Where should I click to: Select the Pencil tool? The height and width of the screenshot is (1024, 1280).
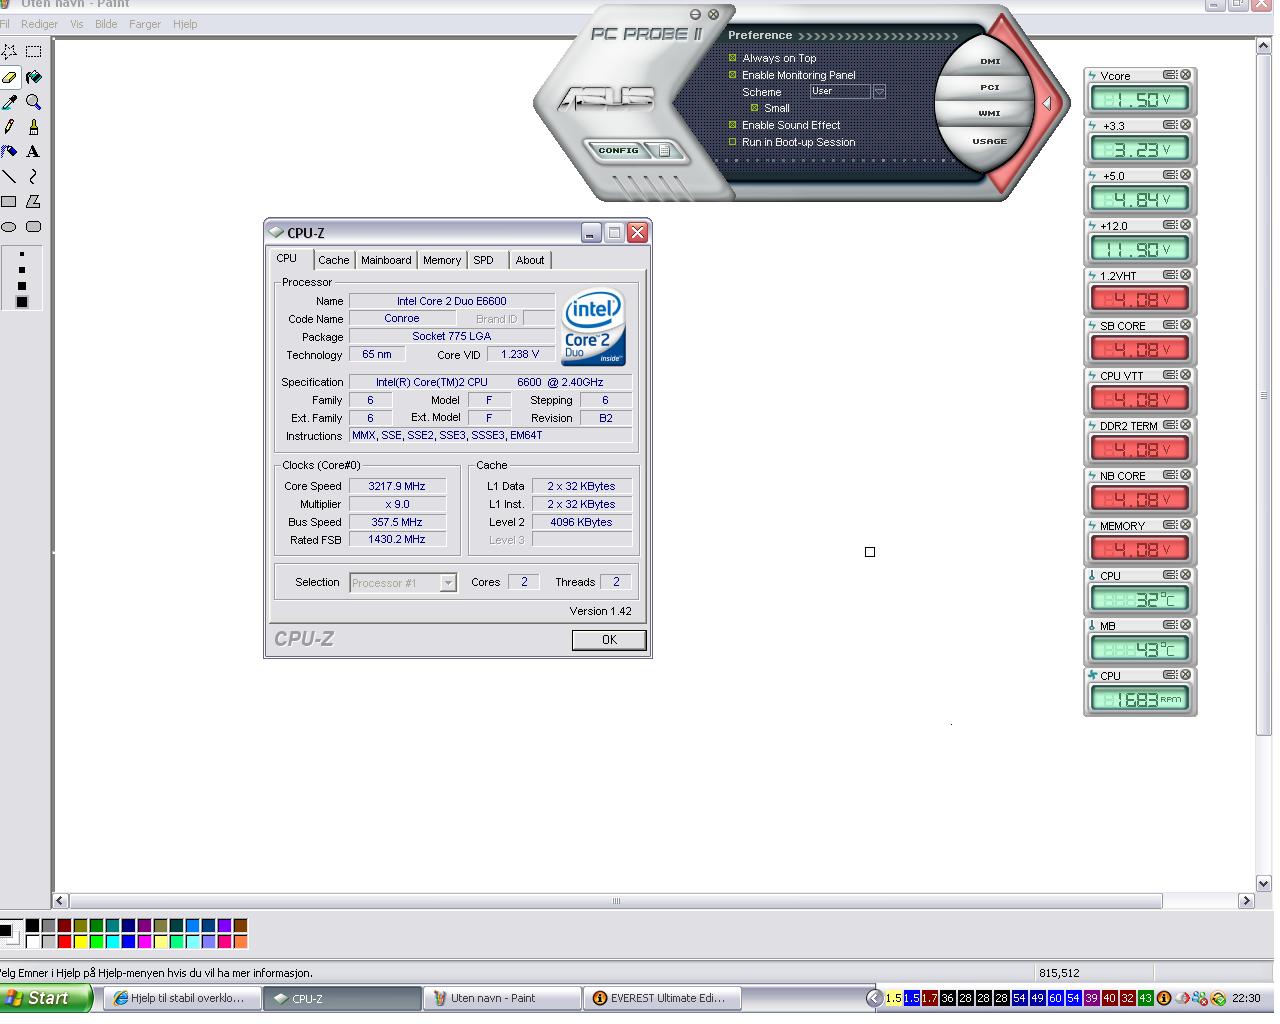pos(9,126)
